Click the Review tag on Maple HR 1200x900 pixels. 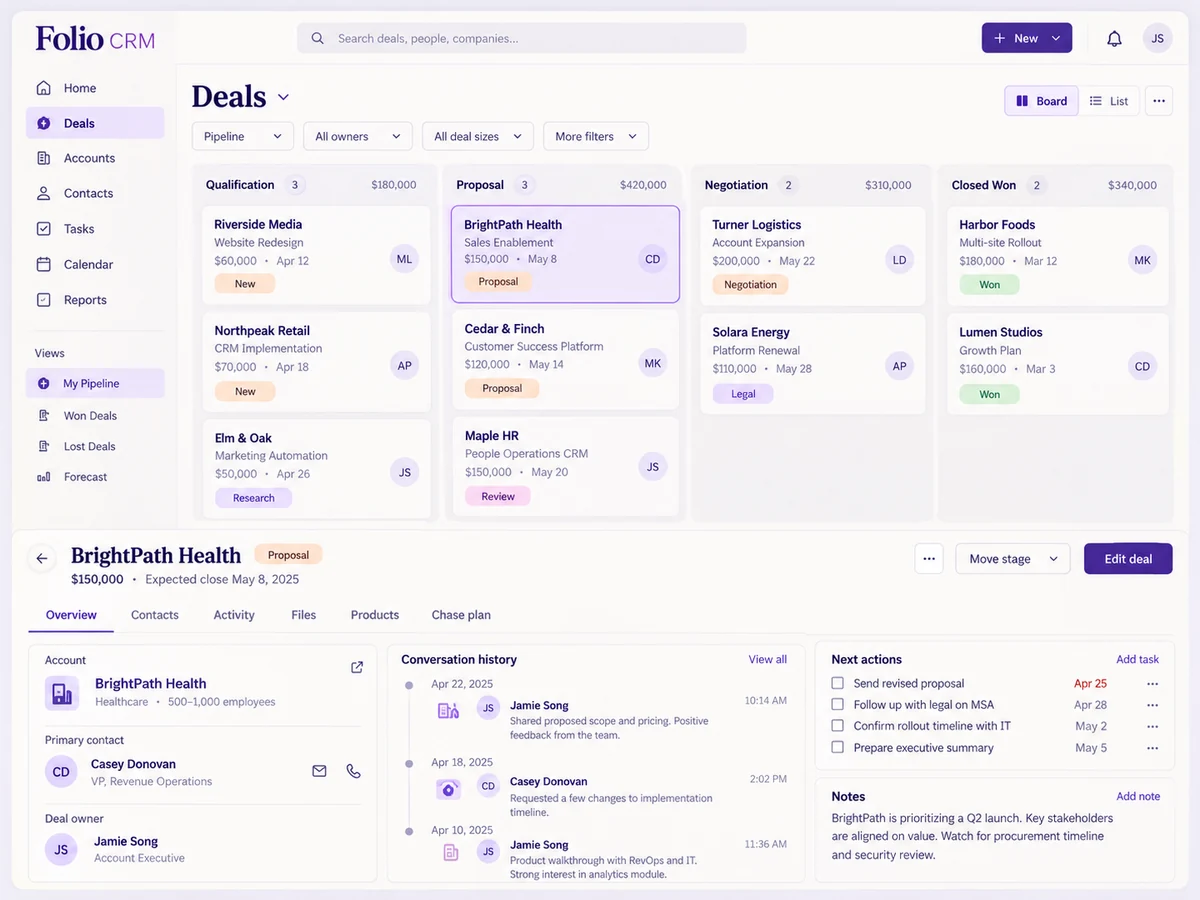(498, 496)
